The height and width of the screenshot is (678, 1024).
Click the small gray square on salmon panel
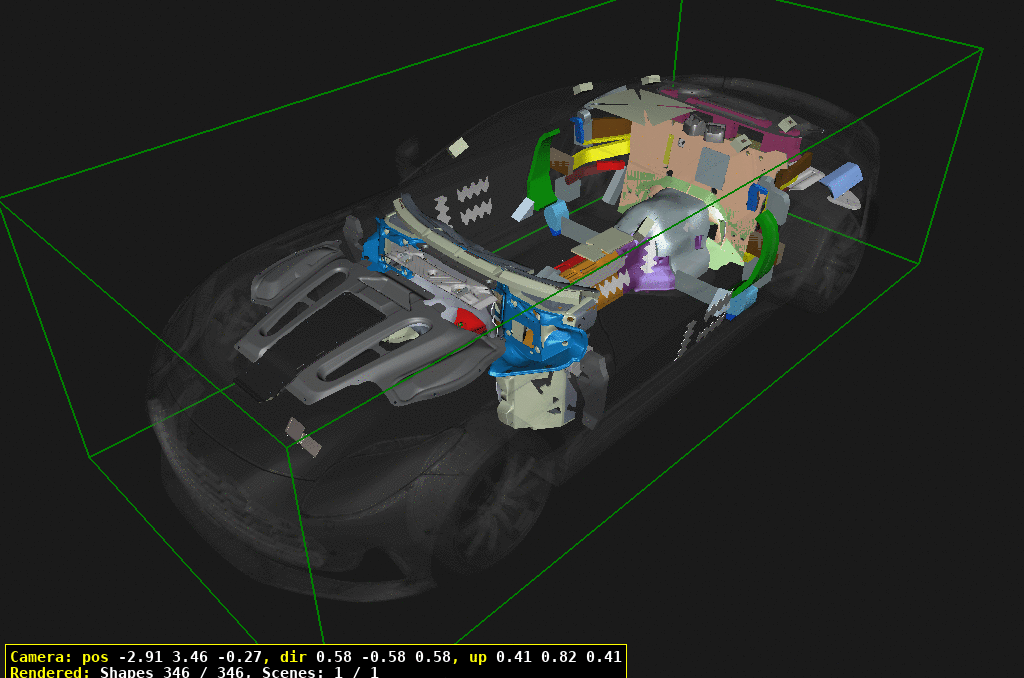pos(713,166)
